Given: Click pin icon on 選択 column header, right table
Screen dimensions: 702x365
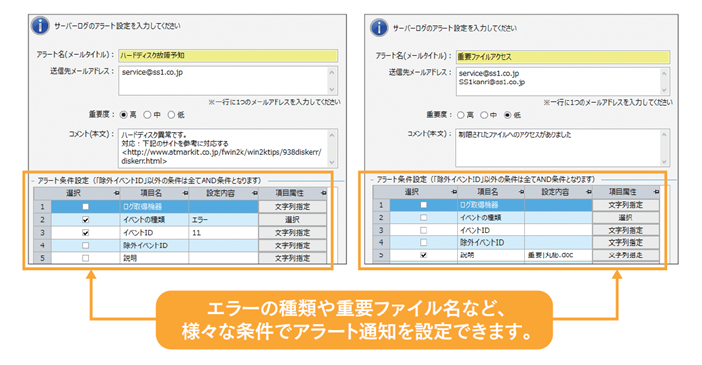Looking at the screenshot, I should point(454,192).
